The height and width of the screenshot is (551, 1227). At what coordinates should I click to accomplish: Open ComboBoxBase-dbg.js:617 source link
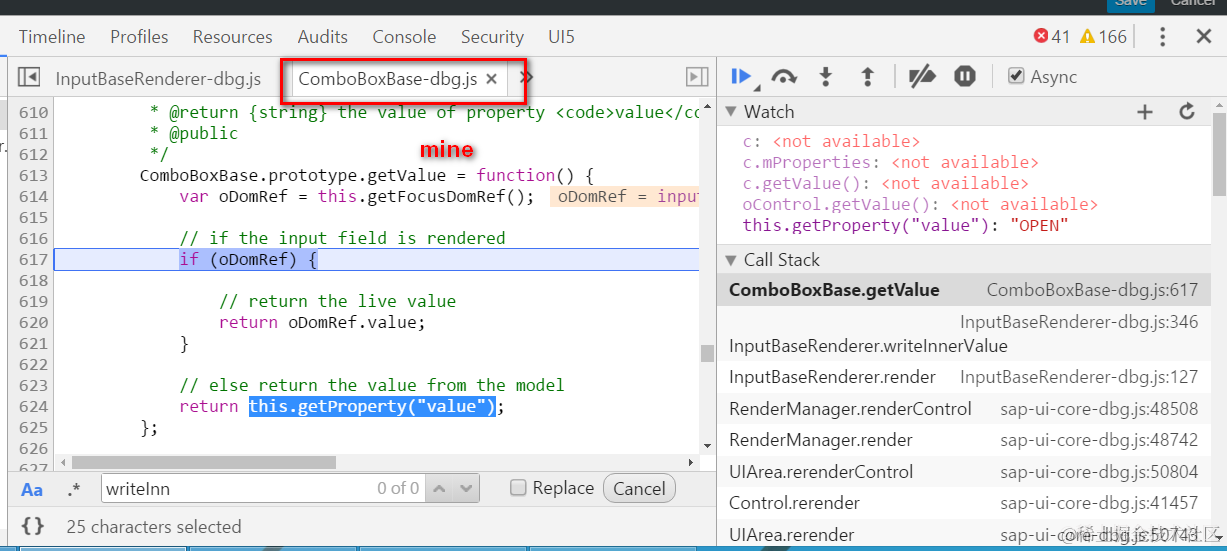[x=1092, y=290]
